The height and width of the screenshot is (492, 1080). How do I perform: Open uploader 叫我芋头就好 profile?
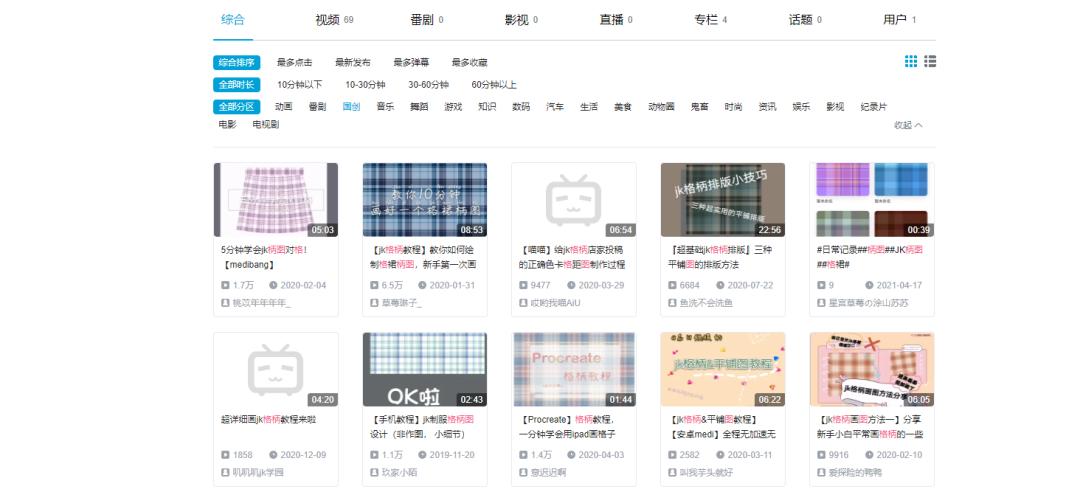(706, 472)
